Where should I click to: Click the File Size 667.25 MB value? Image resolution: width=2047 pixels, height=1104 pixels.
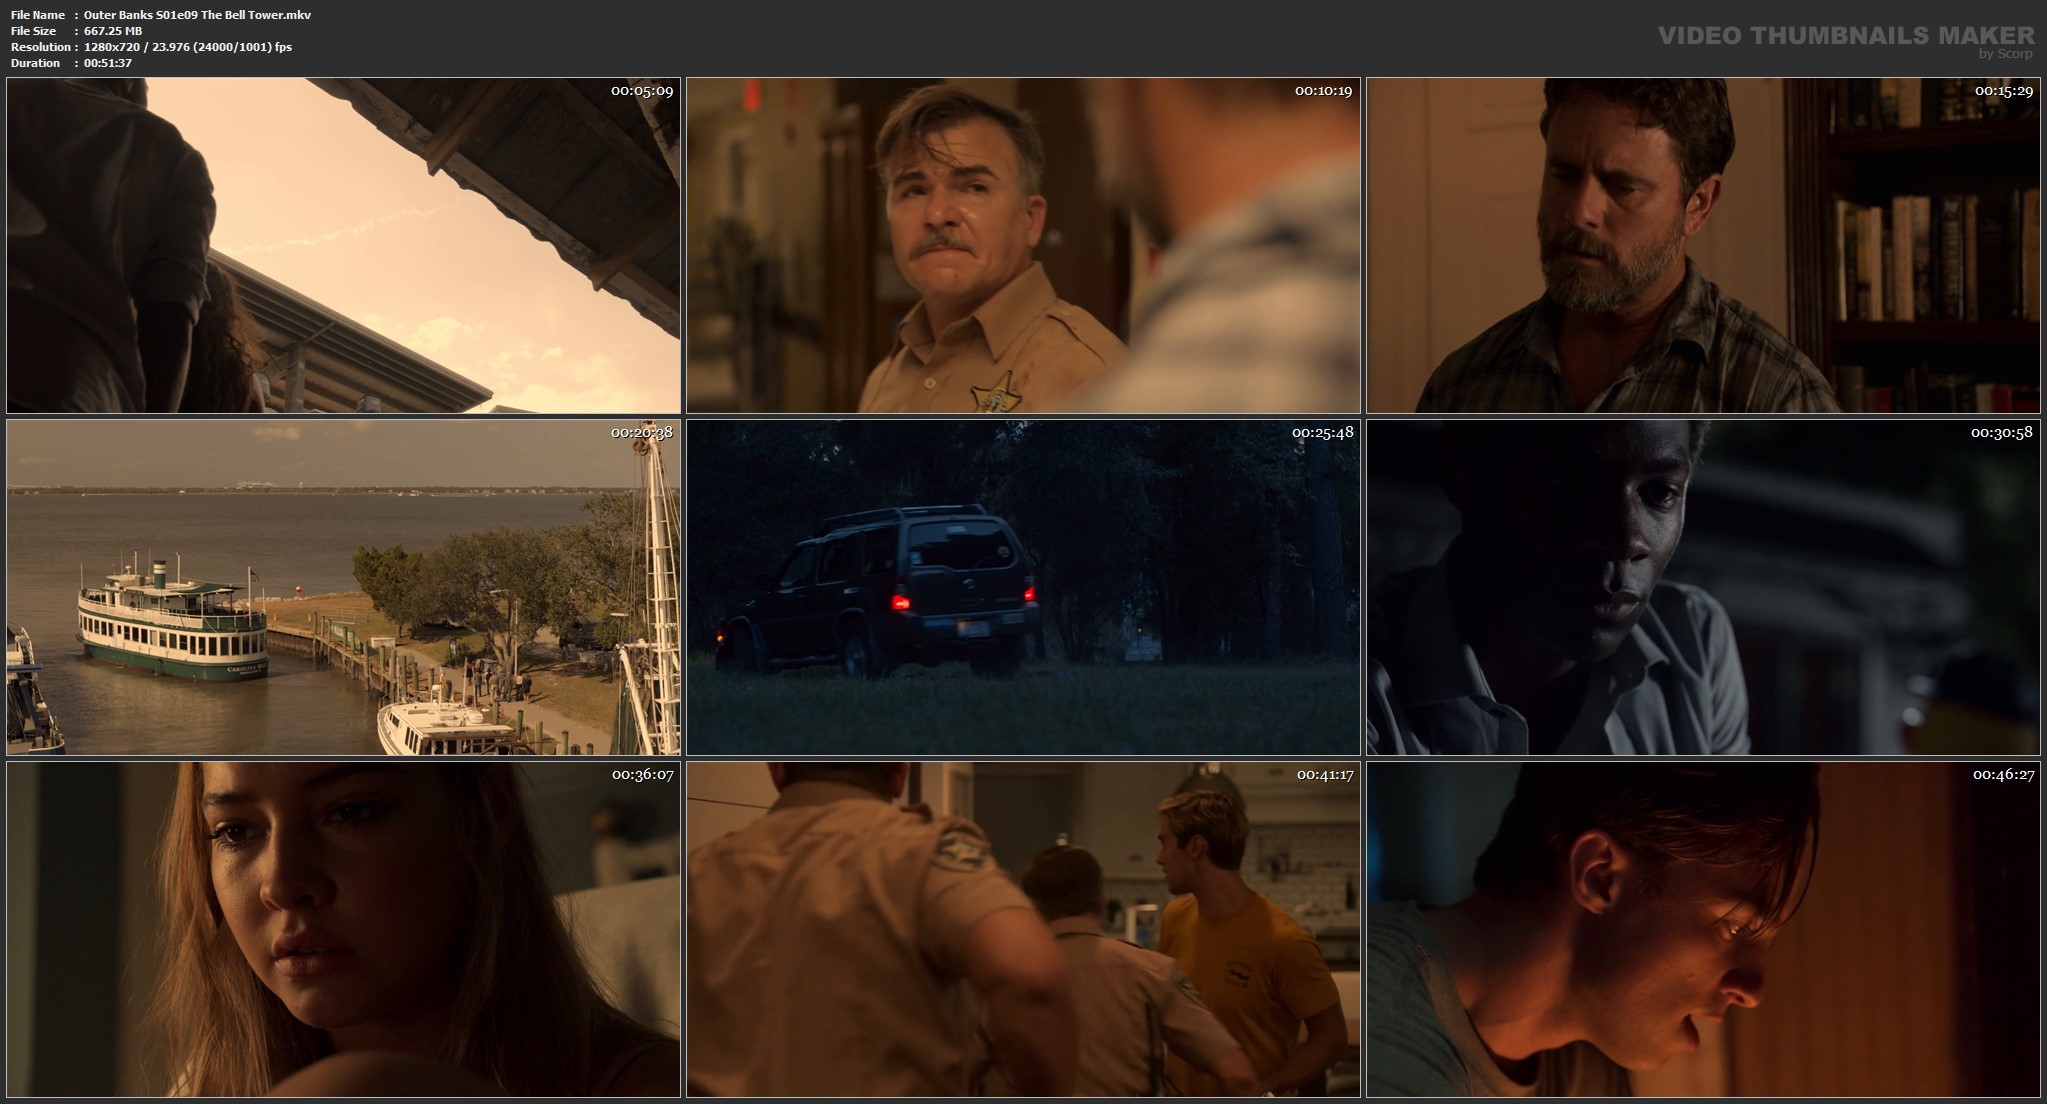tap(113, 31)
